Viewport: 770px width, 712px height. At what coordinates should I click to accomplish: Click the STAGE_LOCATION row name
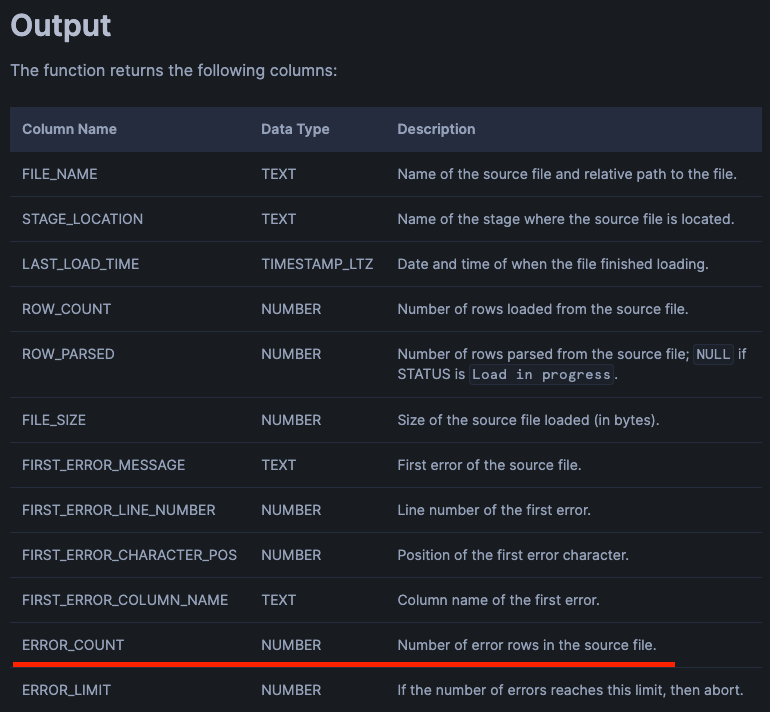[82, 219]
